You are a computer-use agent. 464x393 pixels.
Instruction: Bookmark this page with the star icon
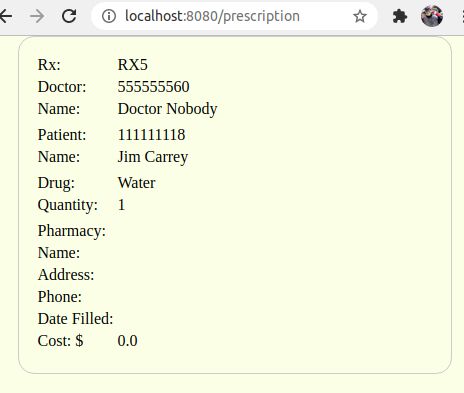pos(360,16)
